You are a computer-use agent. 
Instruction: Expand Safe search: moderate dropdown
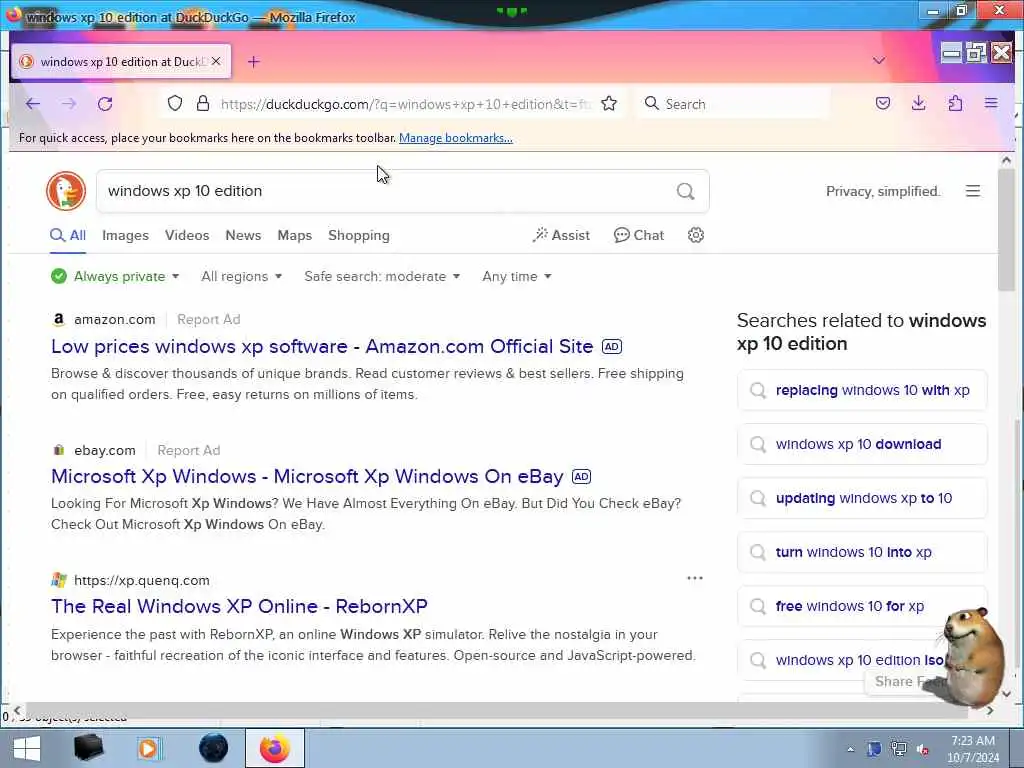(x=382, y=276)
